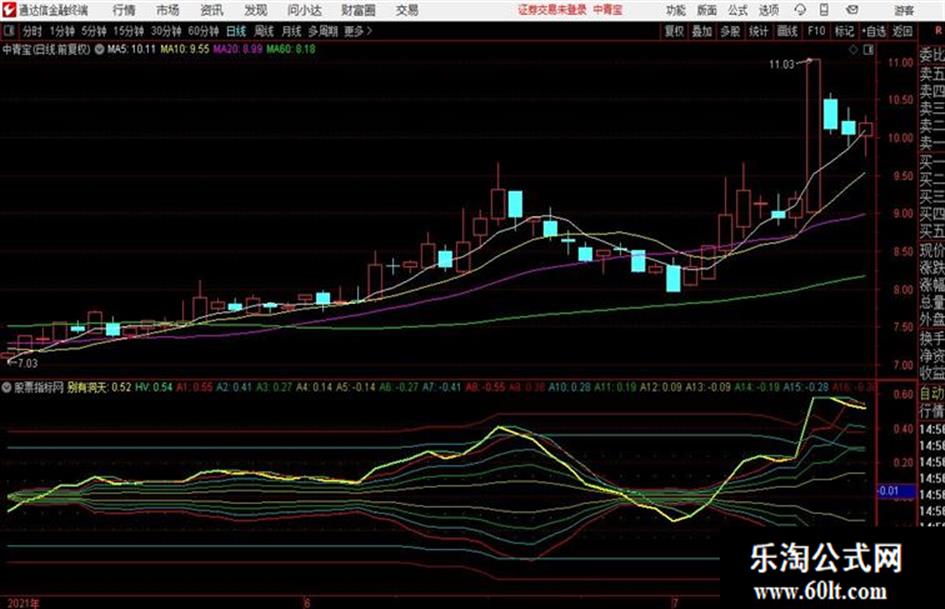This screenshot has width=945, height=609.
Task: Select the 多周期 multi-period tab
Action: [x=323, y=31]
